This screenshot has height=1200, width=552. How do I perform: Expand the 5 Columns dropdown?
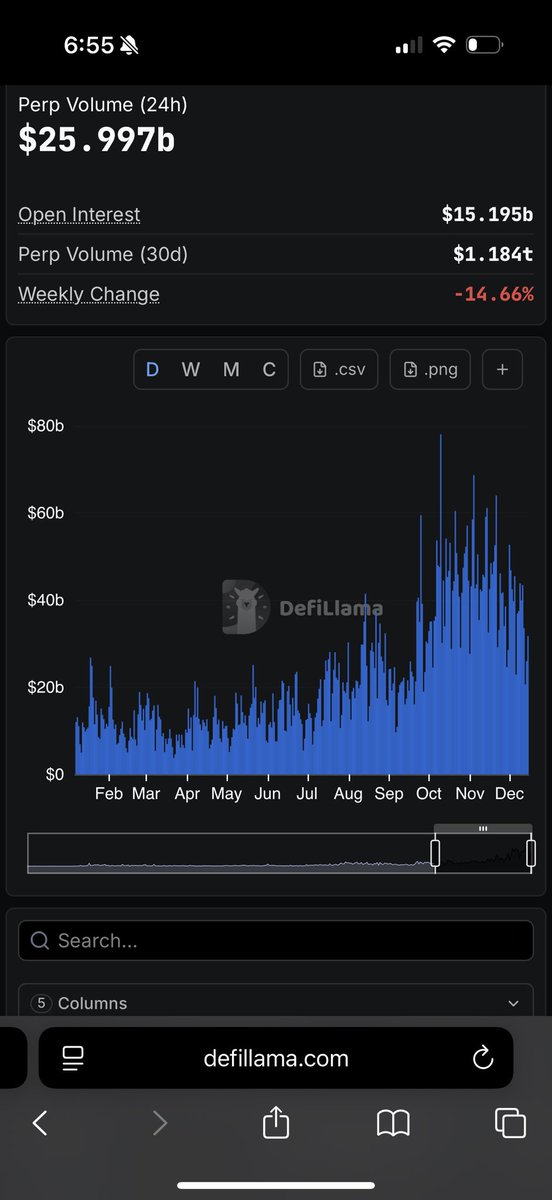276,1003
